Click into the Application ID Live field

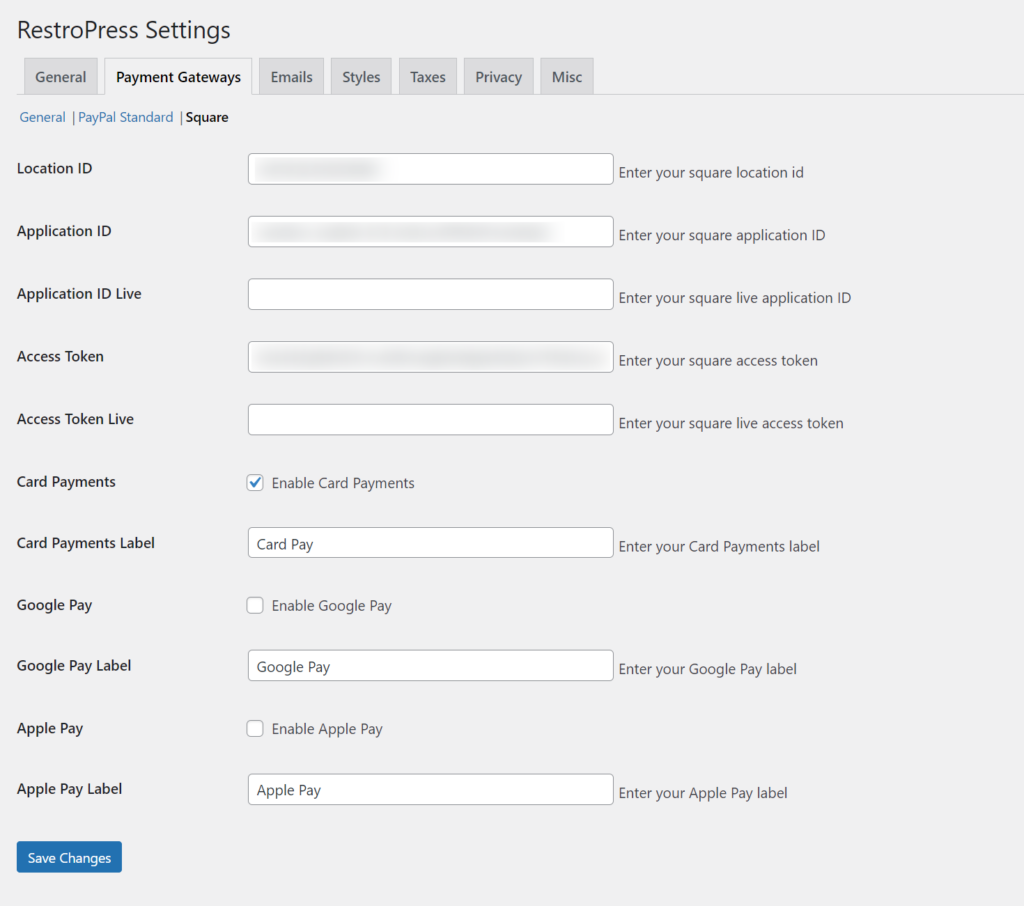430,295
